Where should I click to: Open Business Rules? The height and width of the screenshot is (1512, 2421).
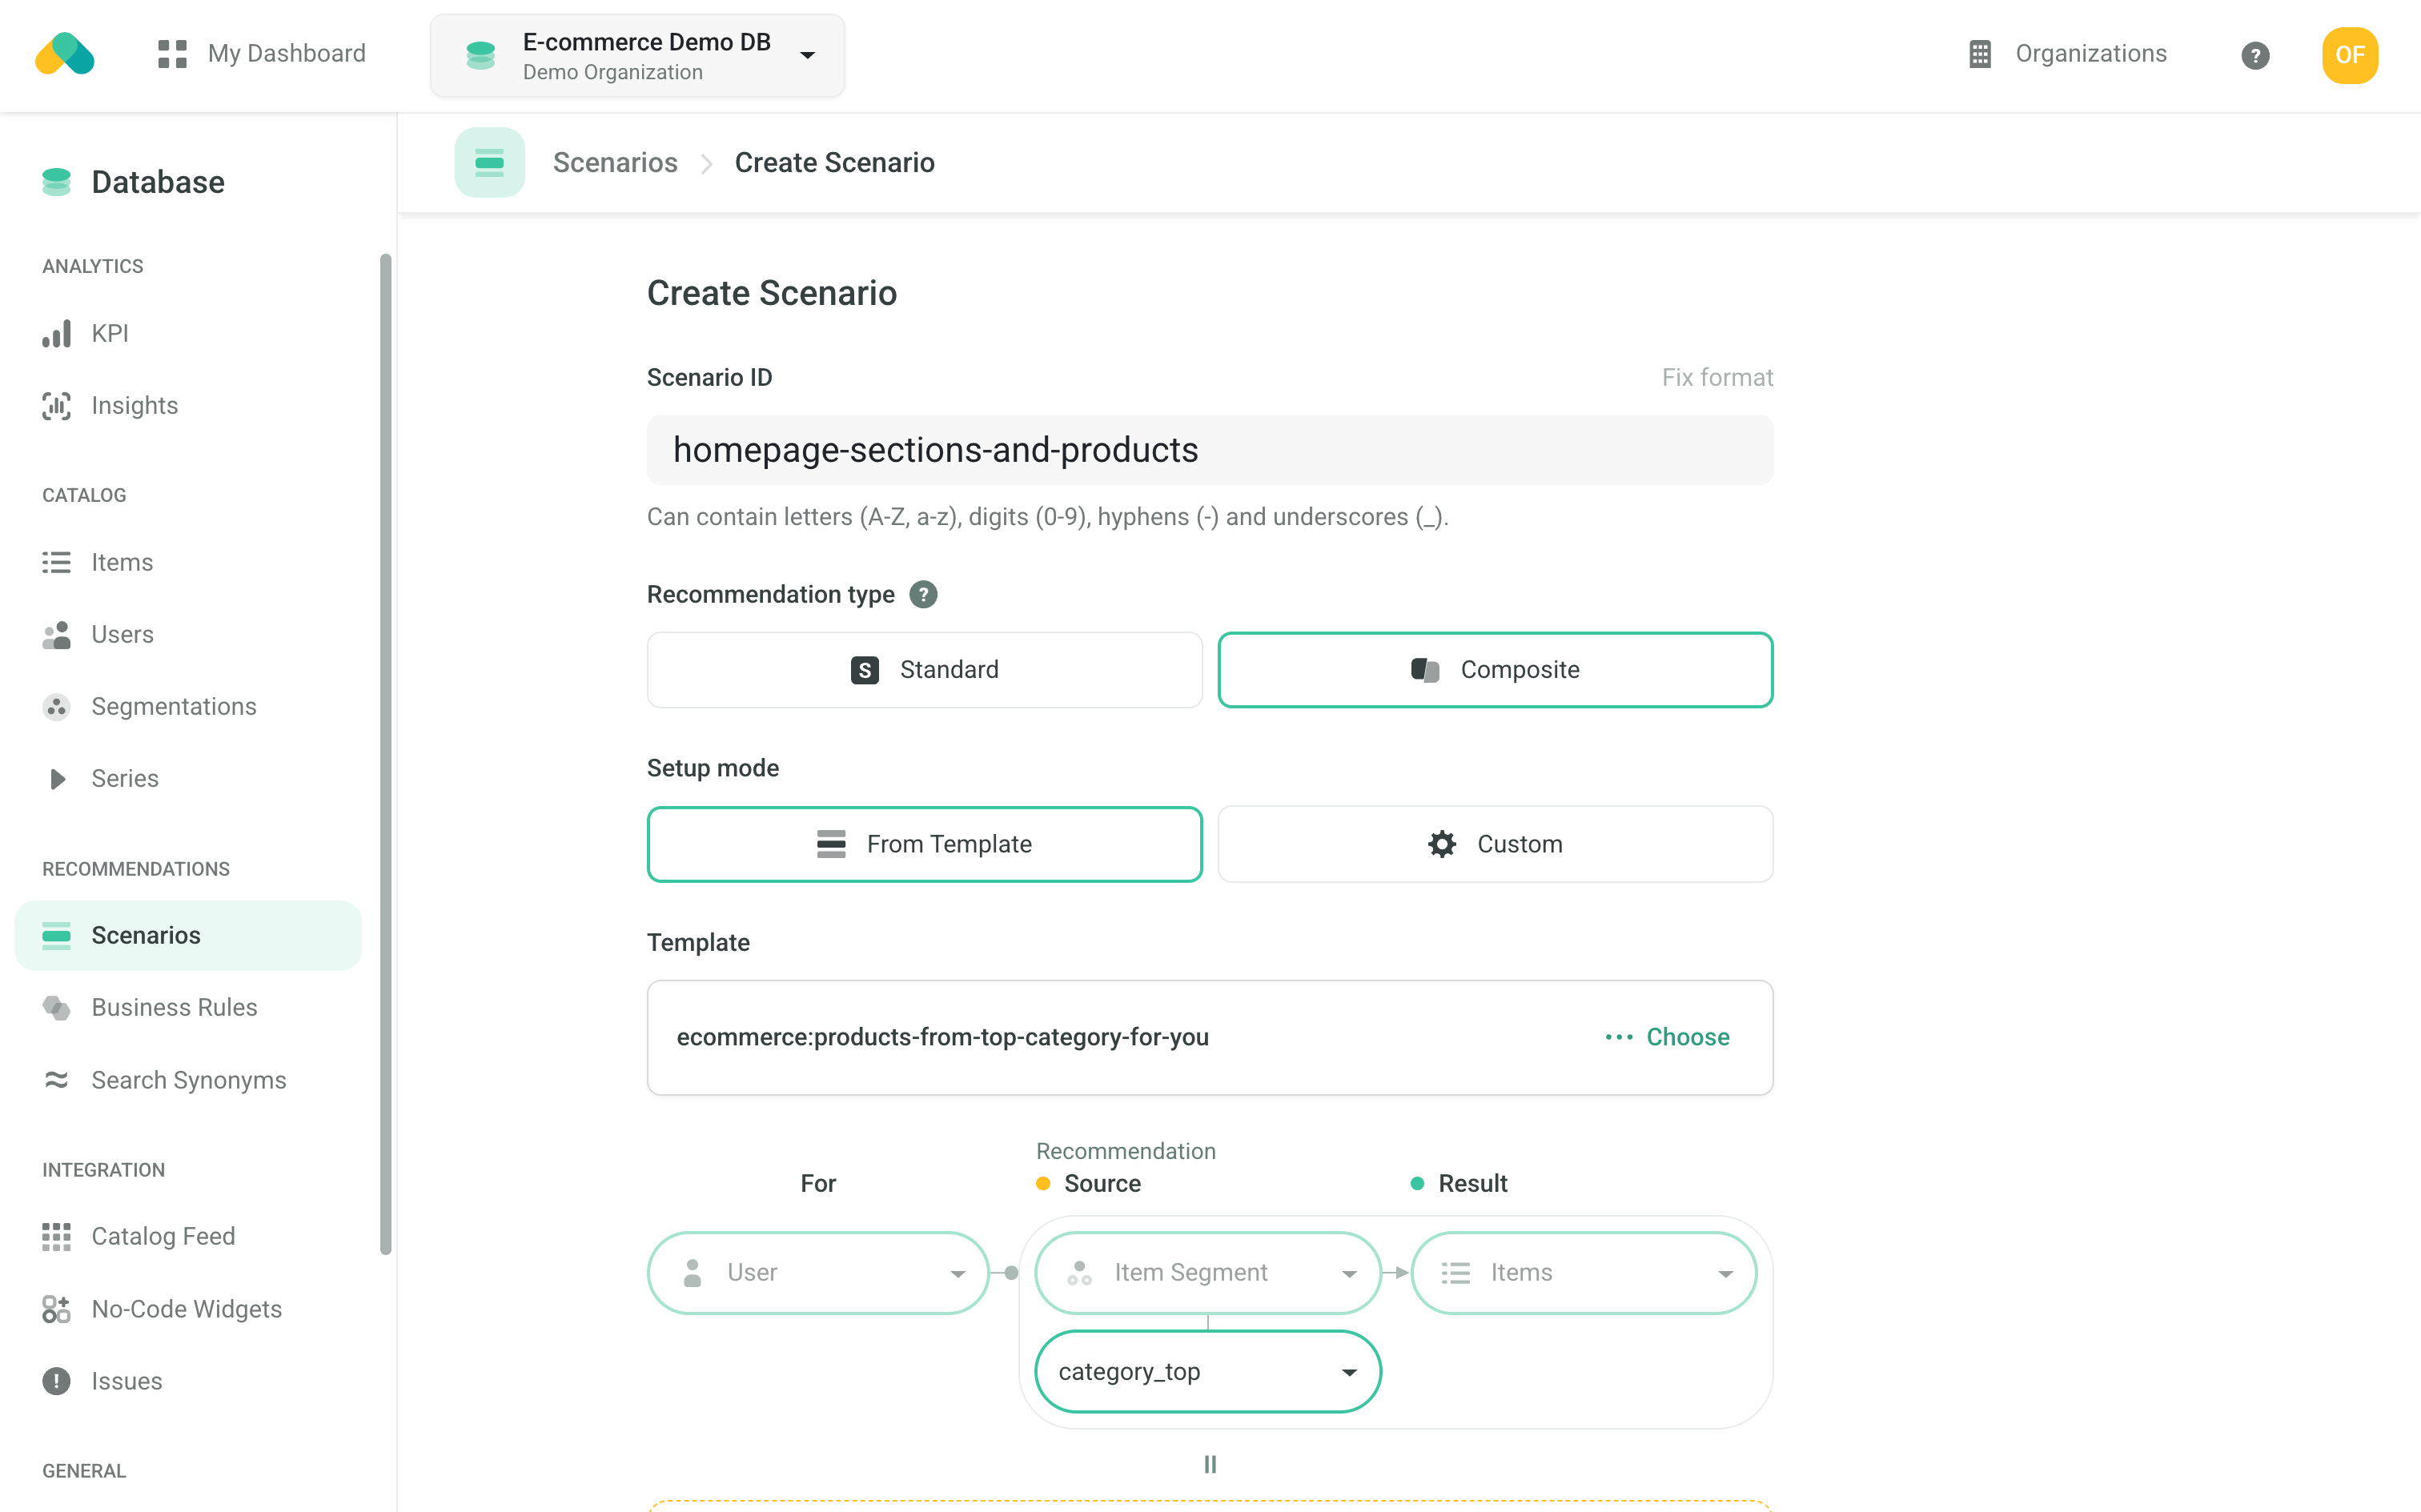click(x=174, y=1007)
